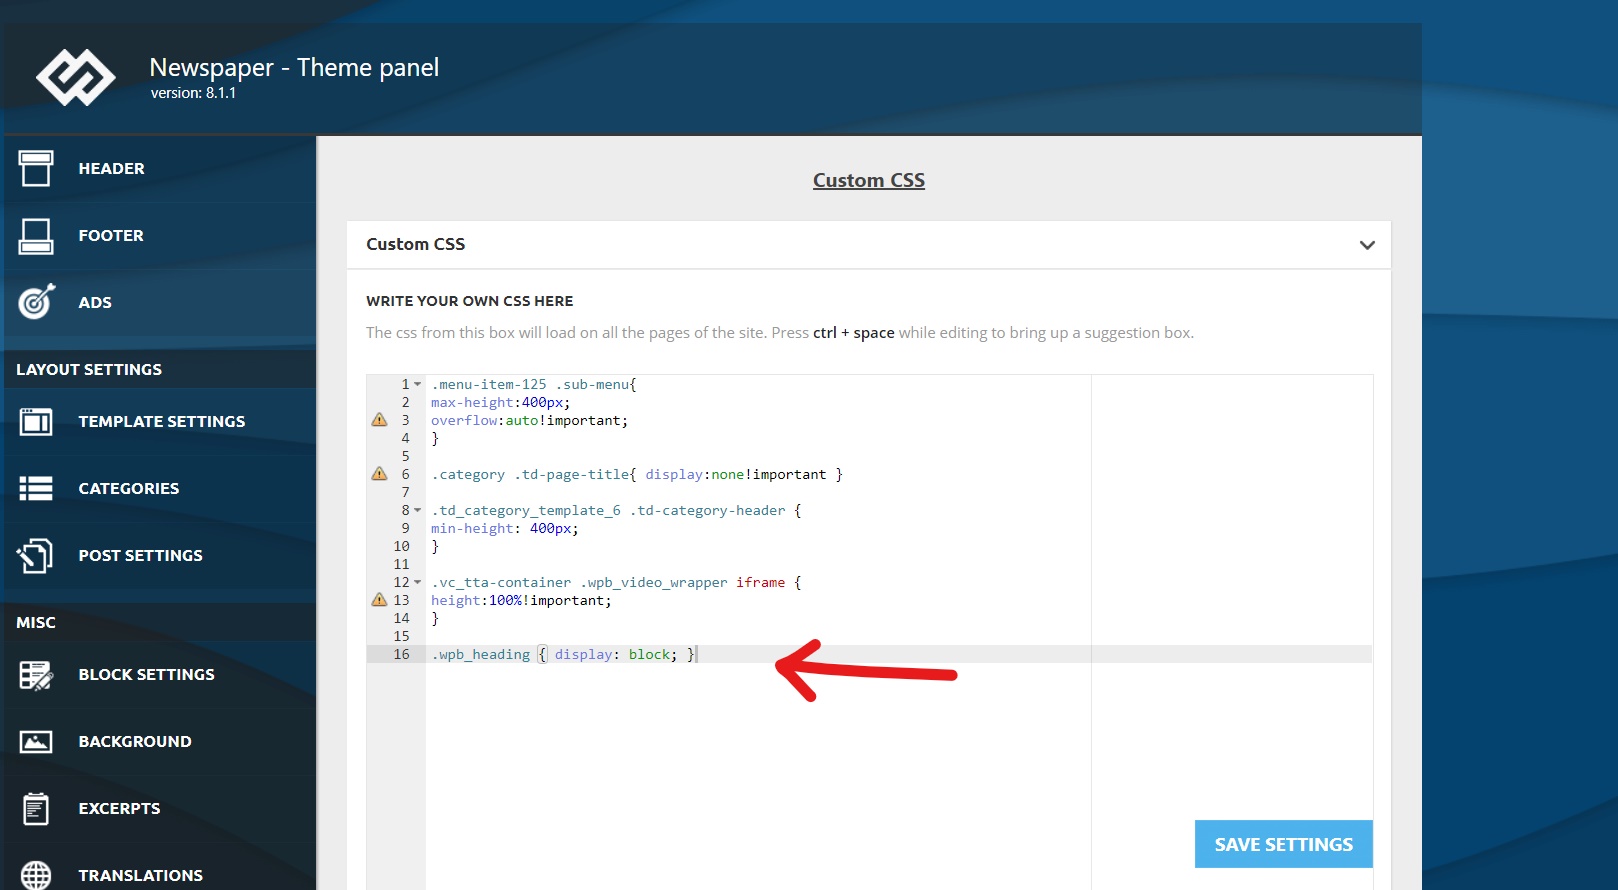Click line number 10 in the gutter
The width and height of the screenshot is (1618, 890).
[x=402, y=546]
